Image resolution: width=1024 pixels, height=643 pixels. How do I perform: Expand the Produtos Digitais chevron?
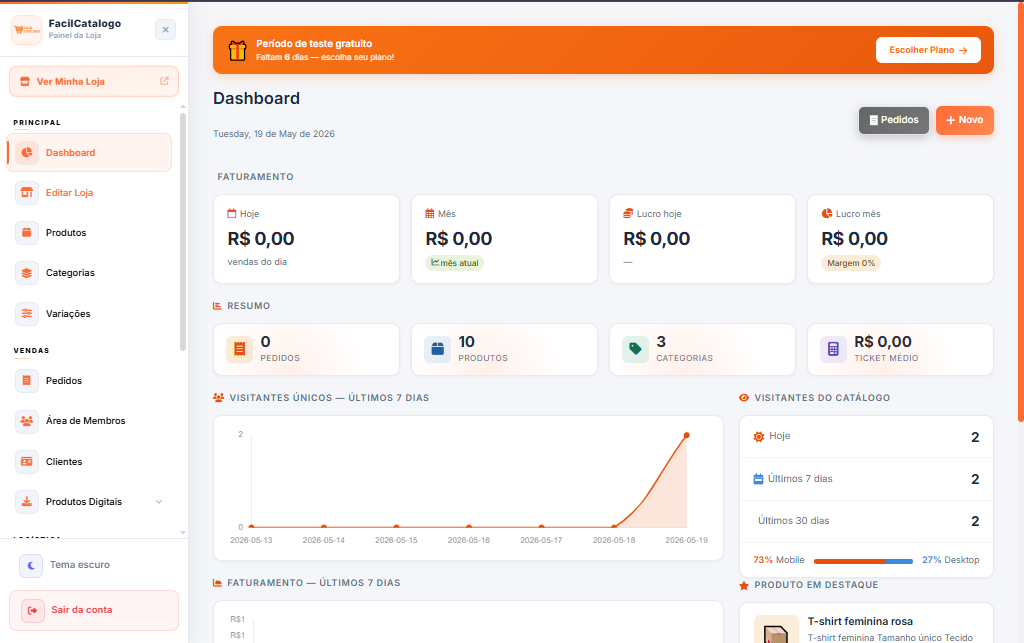tap(159, 502)
